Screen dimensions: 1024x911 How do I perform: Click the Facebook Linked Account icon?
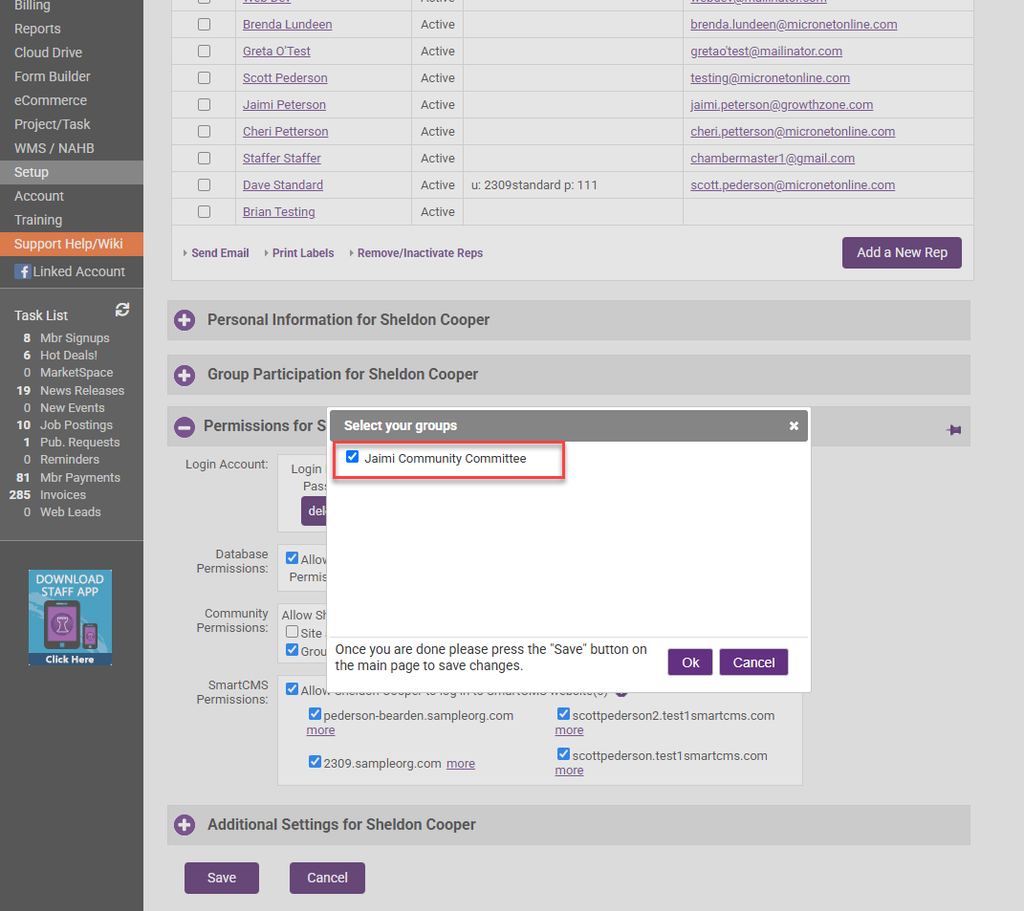(x=22, y=272)
